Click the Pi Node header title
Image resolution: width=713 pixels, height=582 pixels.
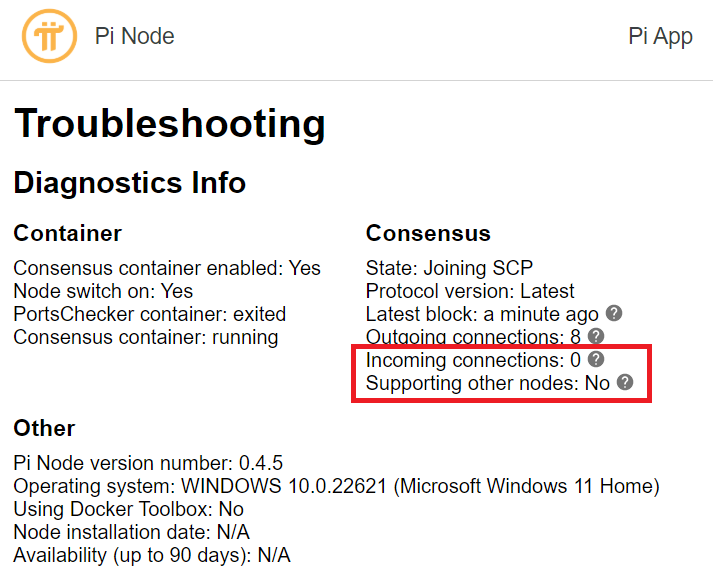[134, 37]
